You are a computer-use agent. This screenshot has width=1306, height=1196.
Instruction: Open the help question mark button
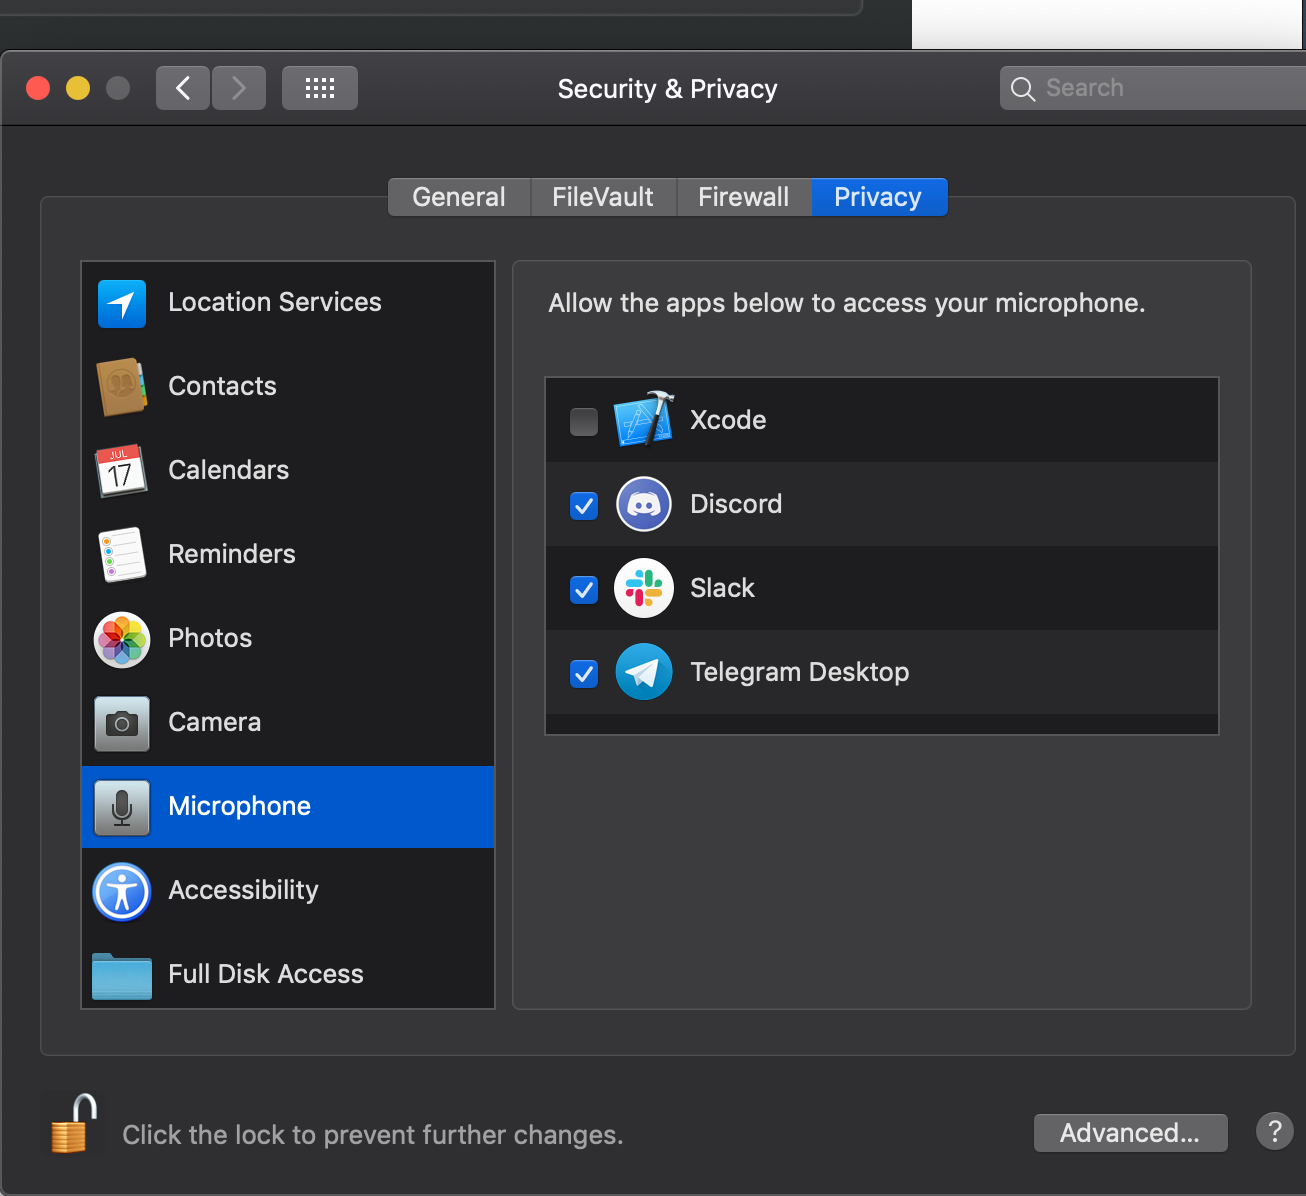1274,1131
